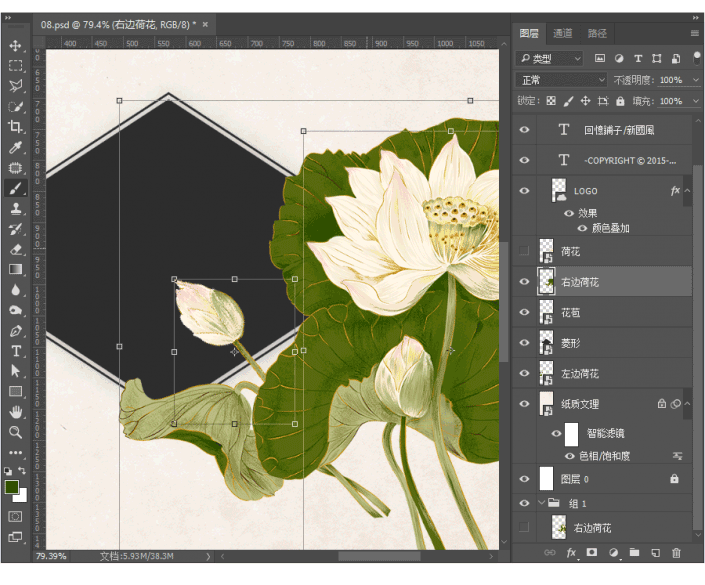
Task: Hide the COPYRIGHT text layer
Action: pos(524,160)
